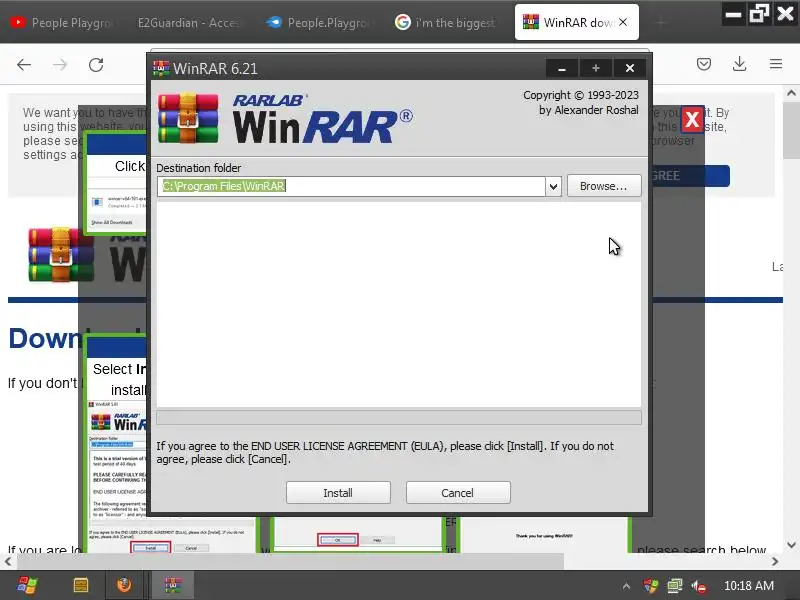This screenshot has height=600, width=800.
Task: Click the network tray icon
Action: 674,586
